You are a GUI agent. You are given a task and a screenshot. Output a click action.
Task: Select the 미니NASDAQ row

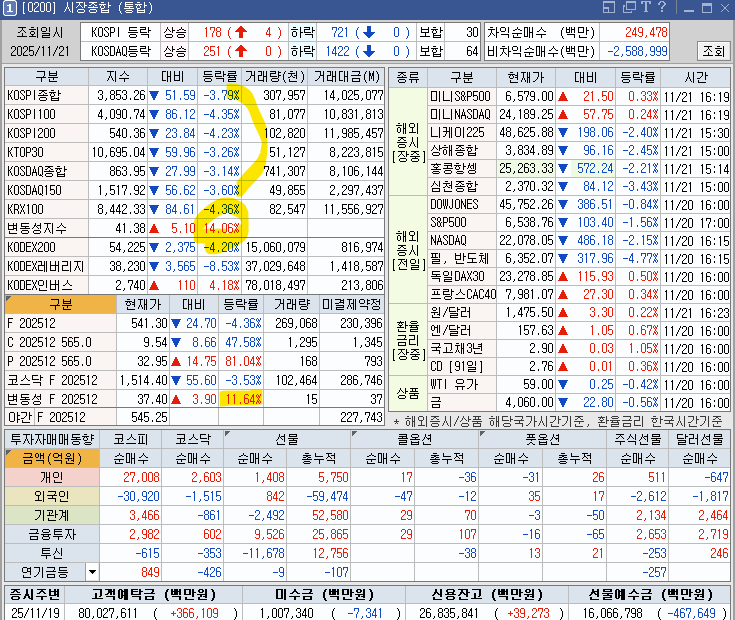point(579,114)
